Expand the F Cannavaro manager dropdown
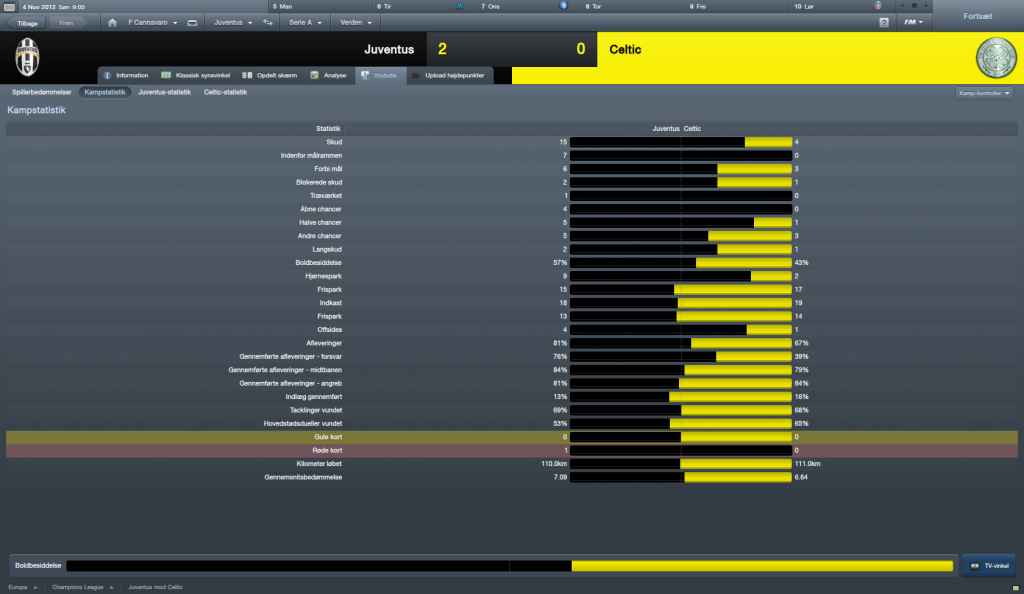 tap(153, 23)
